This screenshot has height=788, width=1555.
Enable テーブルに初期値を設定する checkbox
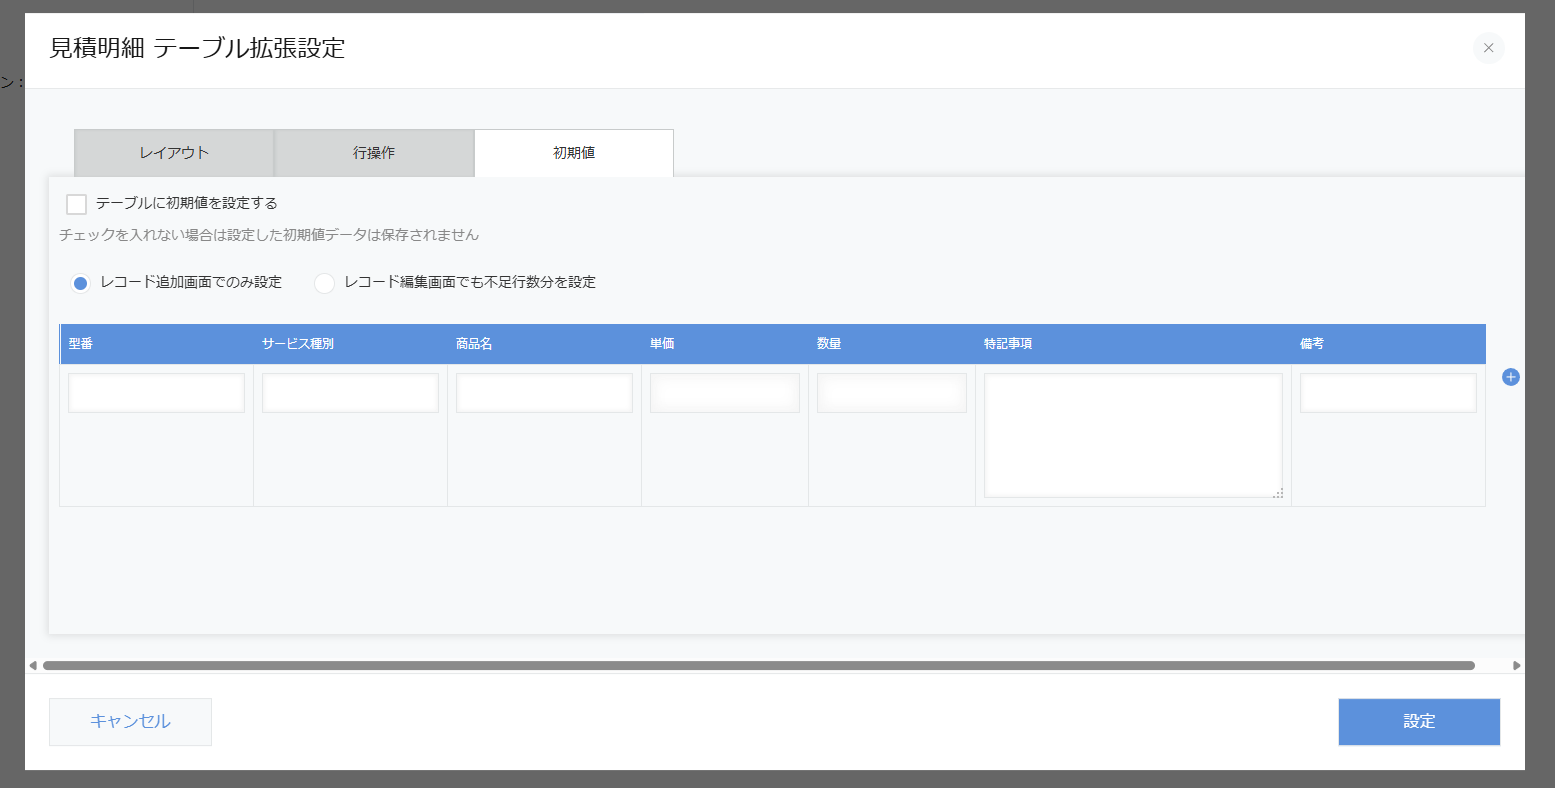coord(76,204)
